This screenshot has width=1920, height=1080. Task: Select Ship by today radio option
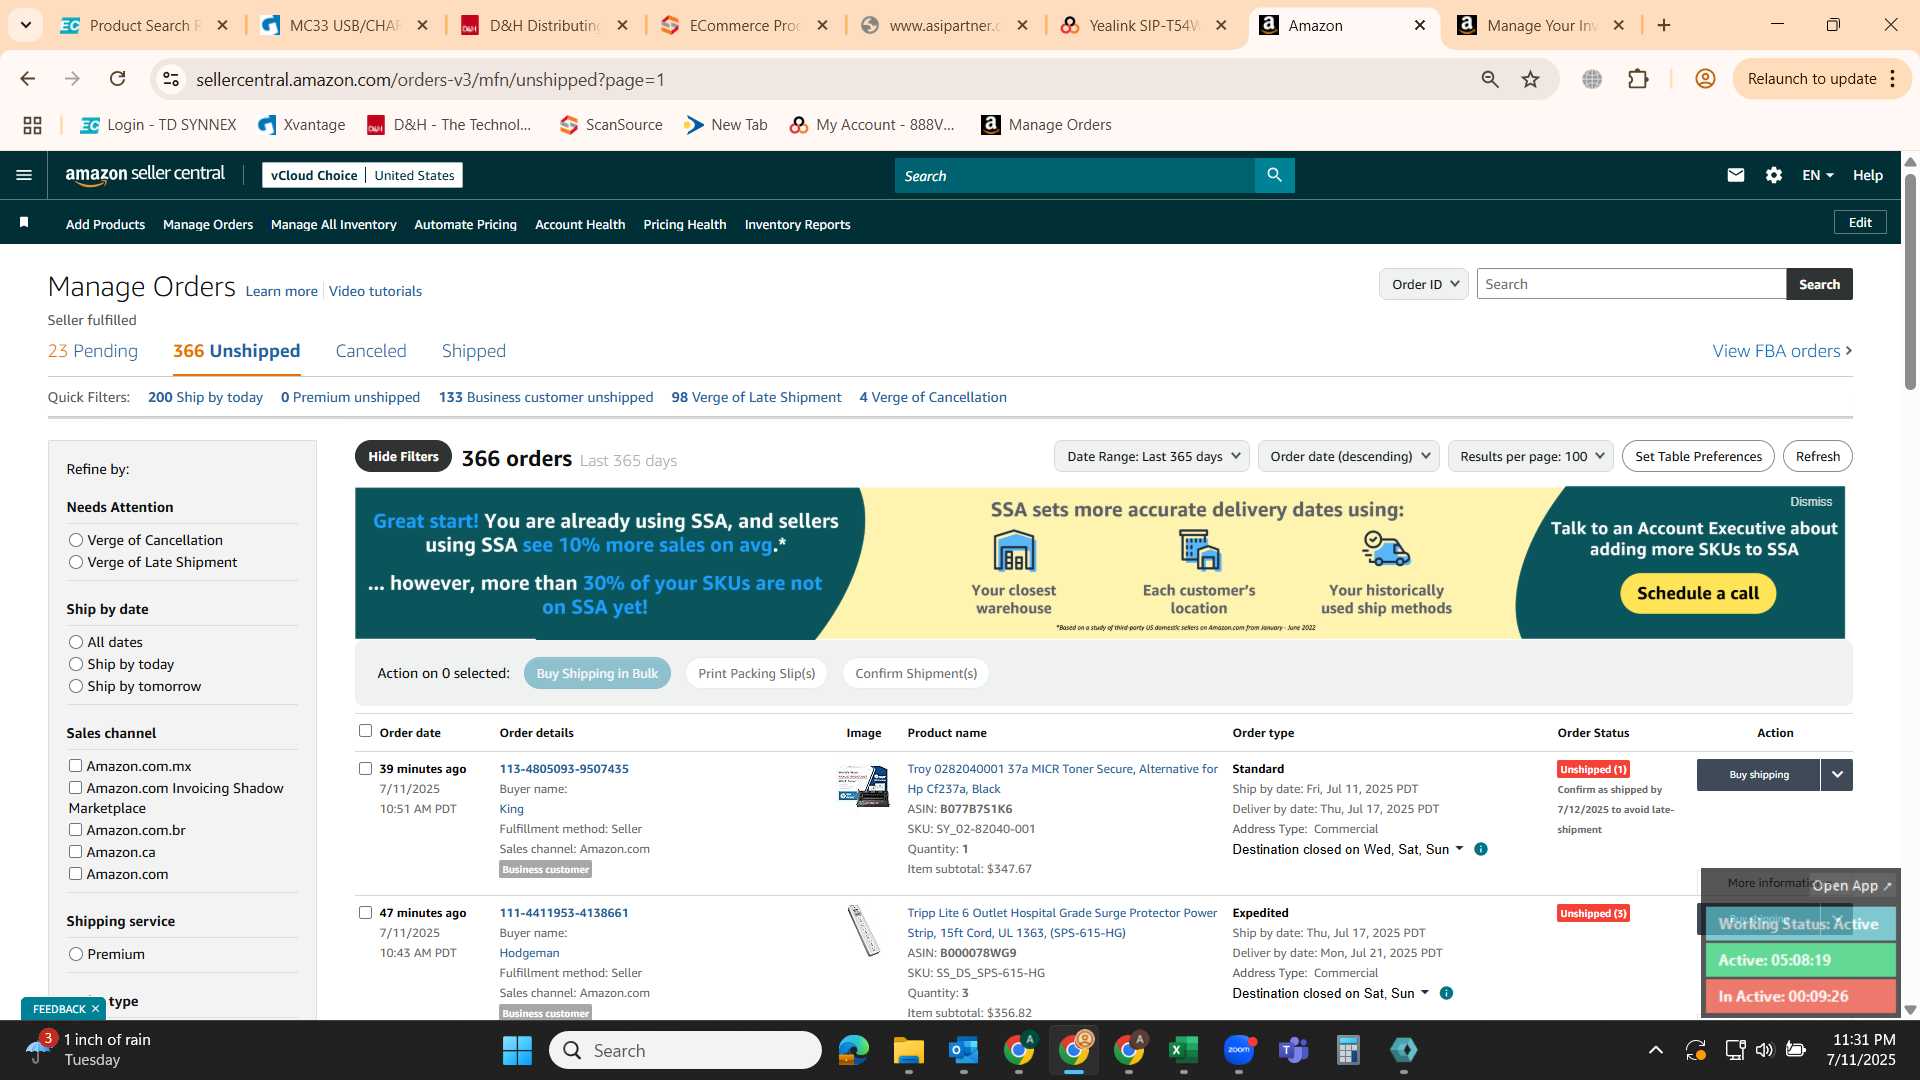(75, 664)
